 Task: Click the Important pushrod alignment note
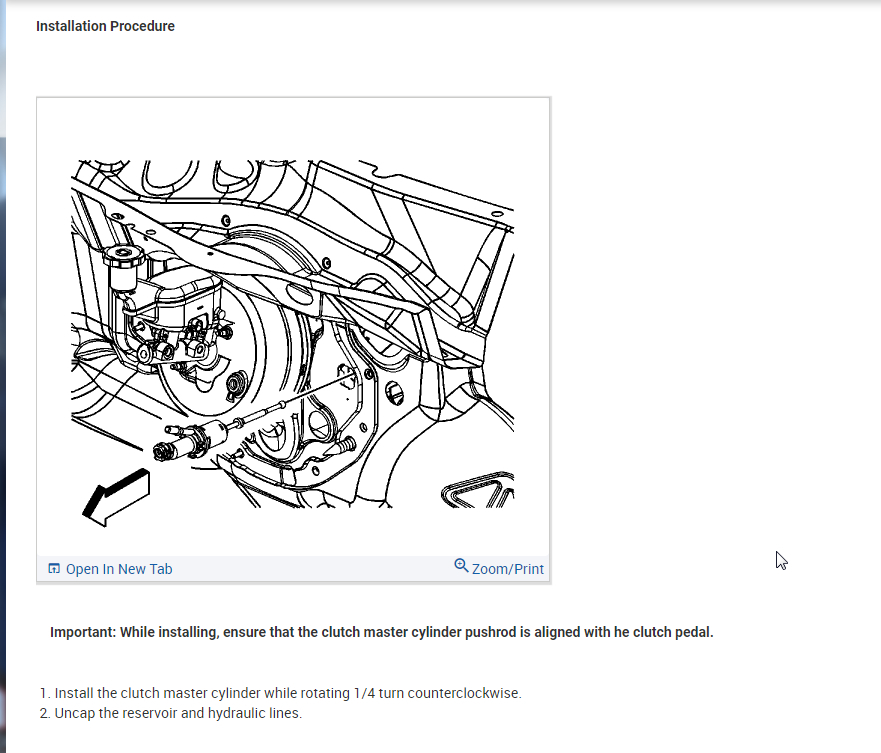click(x=382, y=632)
